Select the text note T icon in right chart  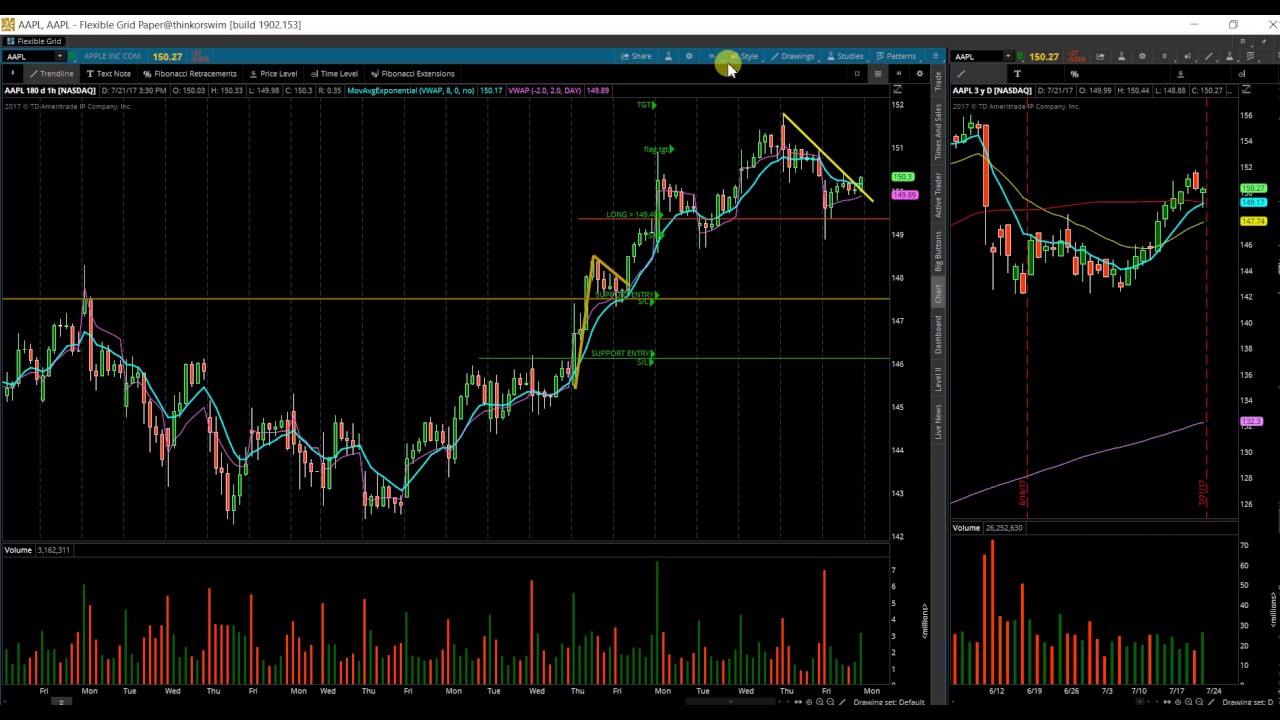pyautogui.click(x=1017, y=73)
